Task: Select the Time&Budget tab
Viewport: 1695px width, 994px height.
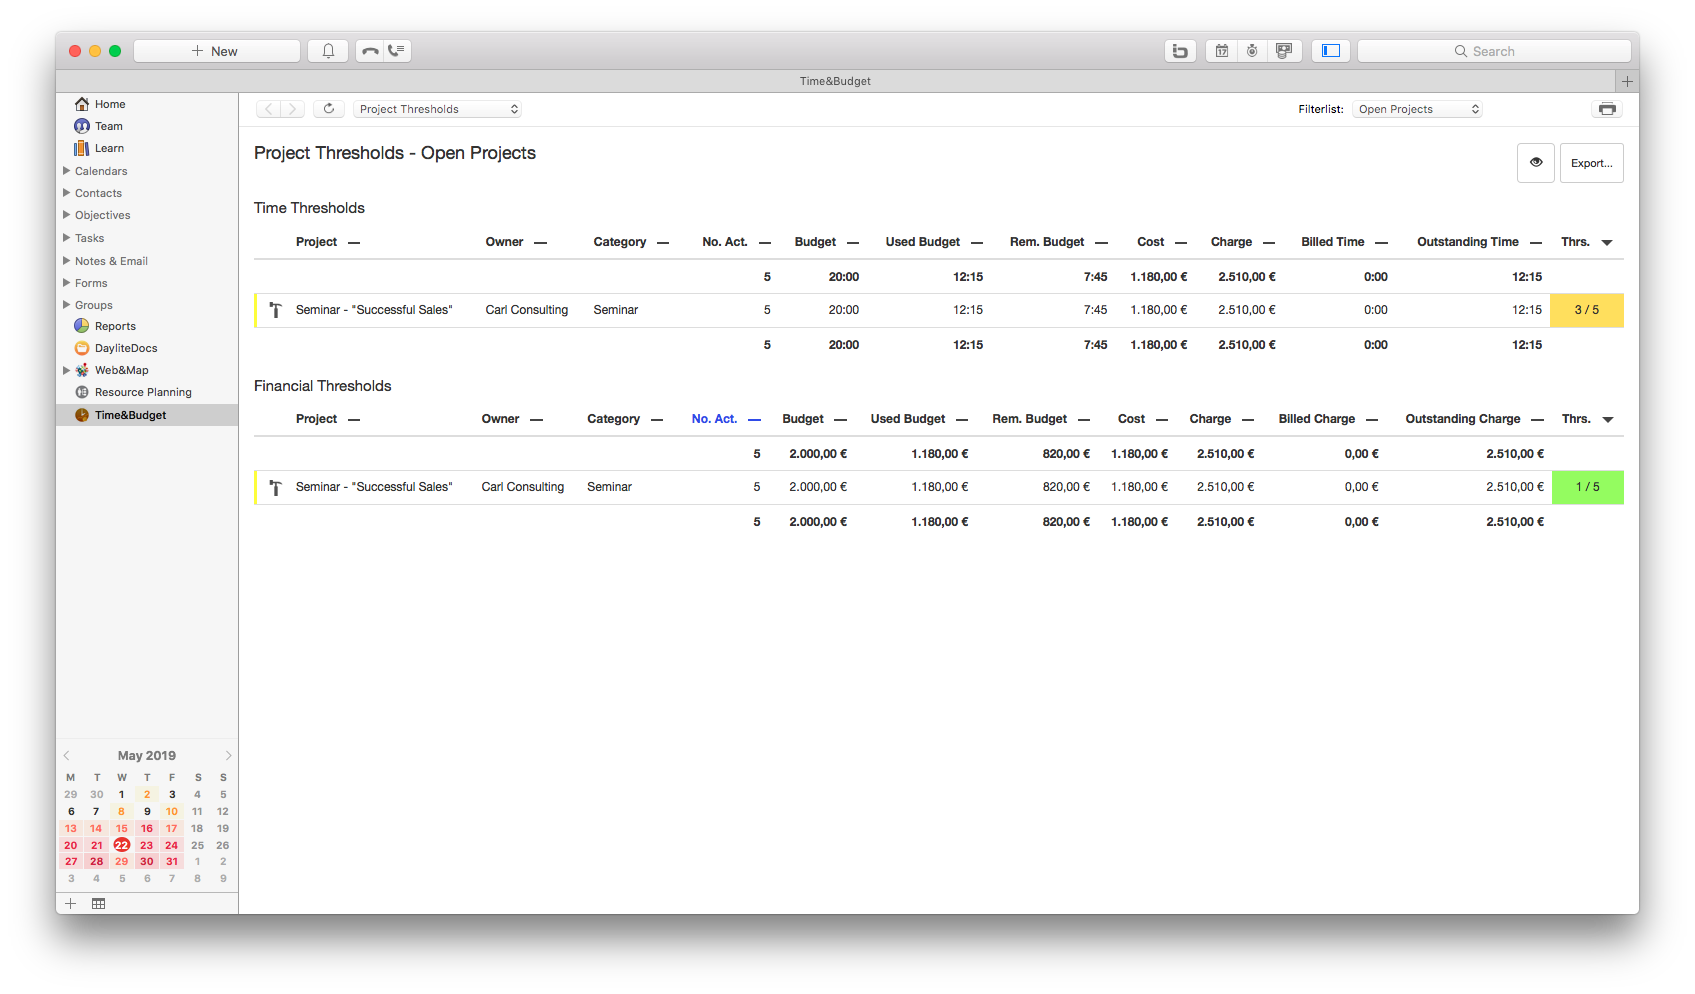Action: click(x=835, y=81)
